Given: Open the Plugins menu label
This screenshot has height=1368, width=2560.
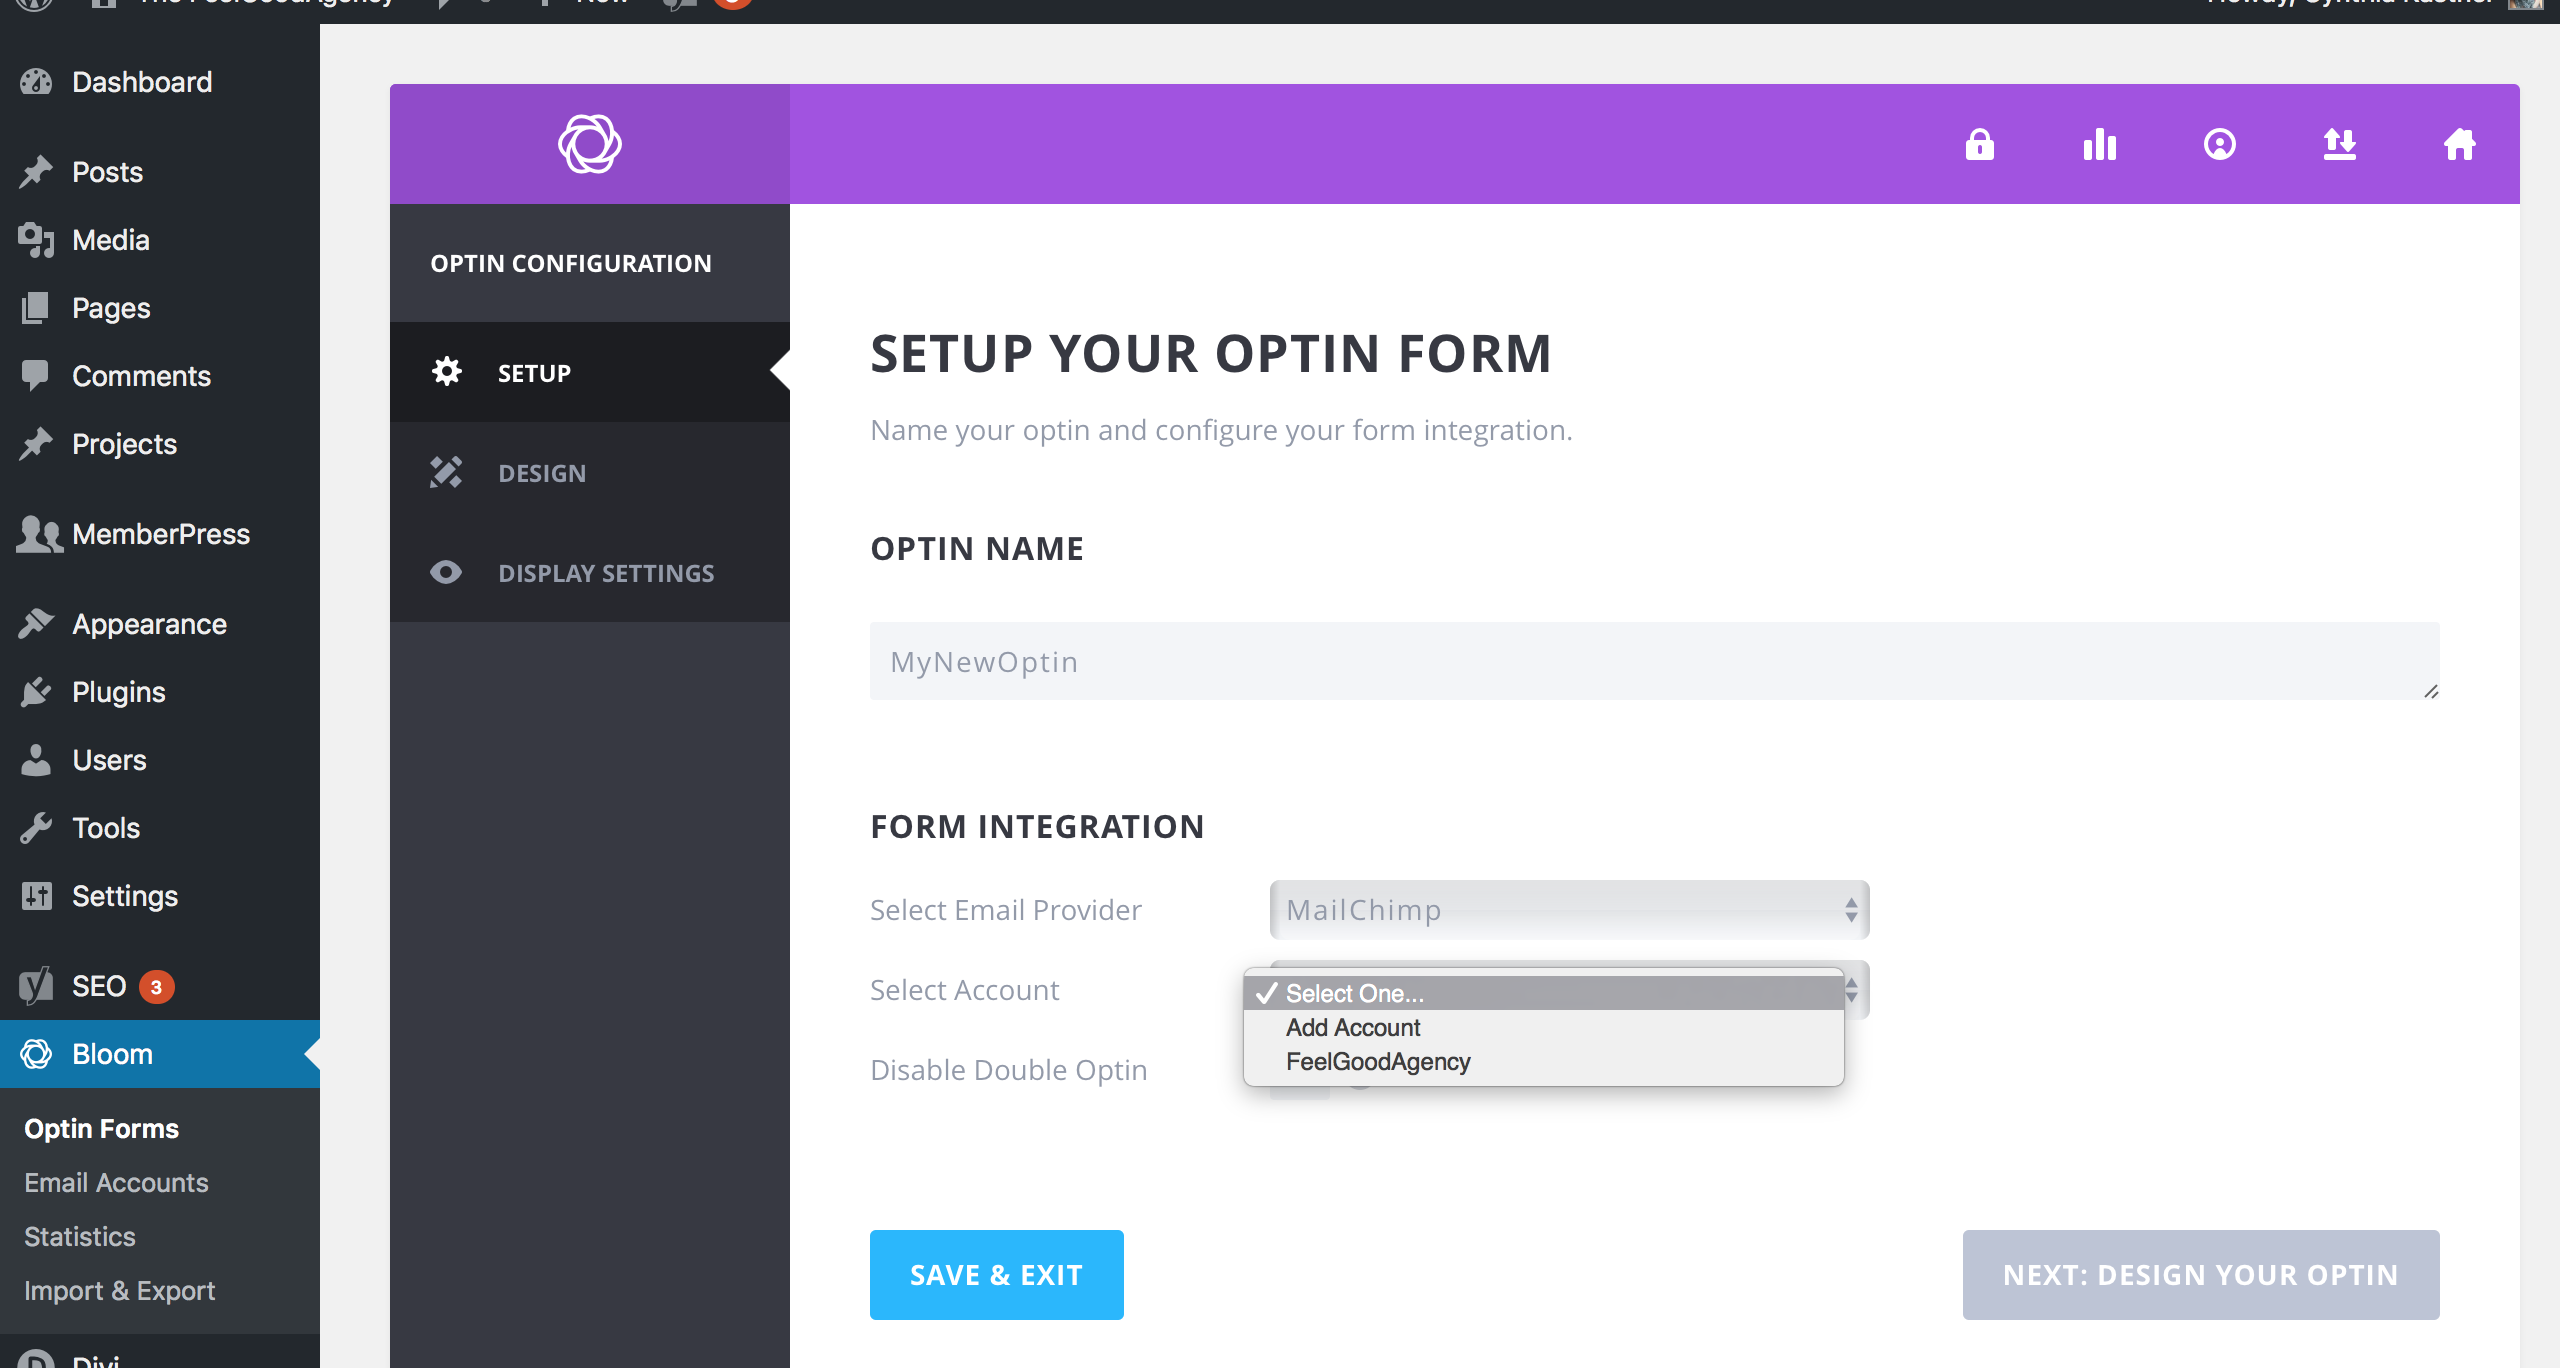Looking at the screenshot, I should [118, 692].
